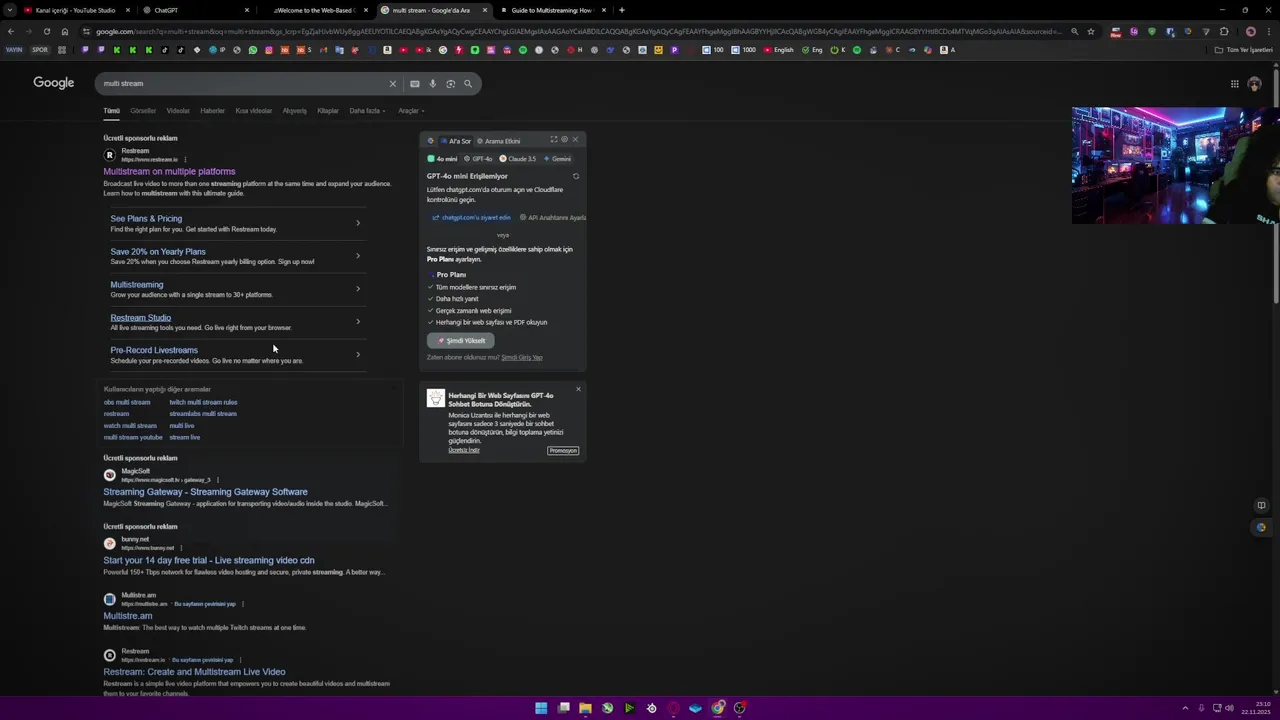This screenshot has width=1280, height=720.
Task: Open 'Restream: Create and Multistream Live Video'
Action: pyautogui.click(x=194, y=672)
